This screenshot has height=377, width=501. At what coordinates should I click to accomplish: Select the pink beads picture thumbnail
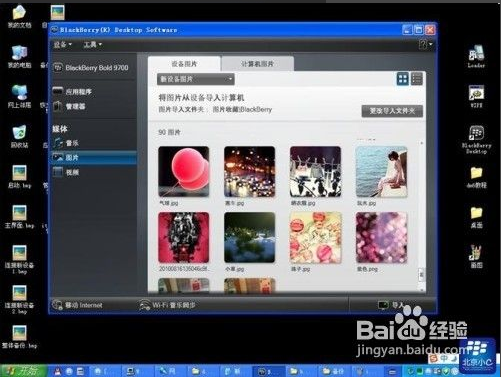coord(315,237)
